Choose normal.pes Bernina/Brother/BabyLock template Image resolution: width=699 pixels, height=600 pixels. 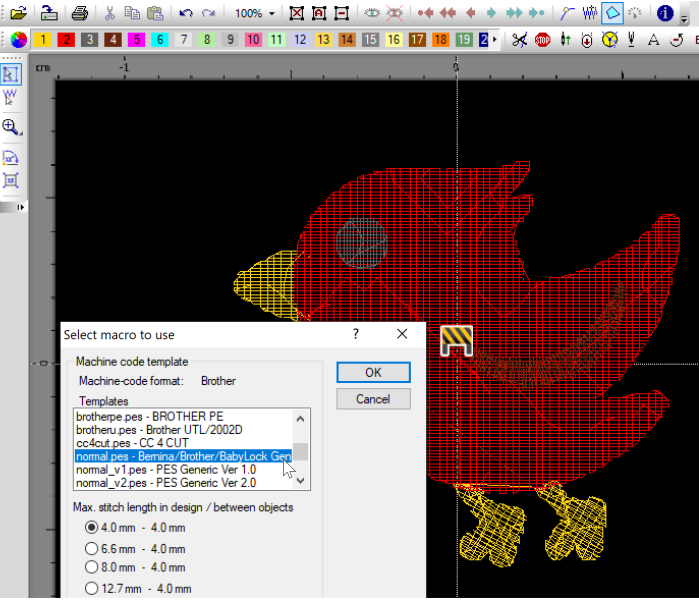tap(183, 456)
